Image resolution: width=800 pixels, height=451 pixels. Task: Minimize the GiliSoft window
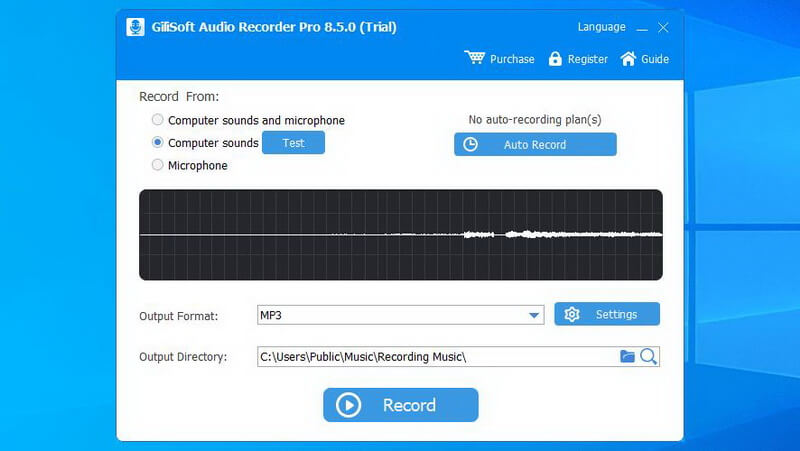tap(642, 28)
